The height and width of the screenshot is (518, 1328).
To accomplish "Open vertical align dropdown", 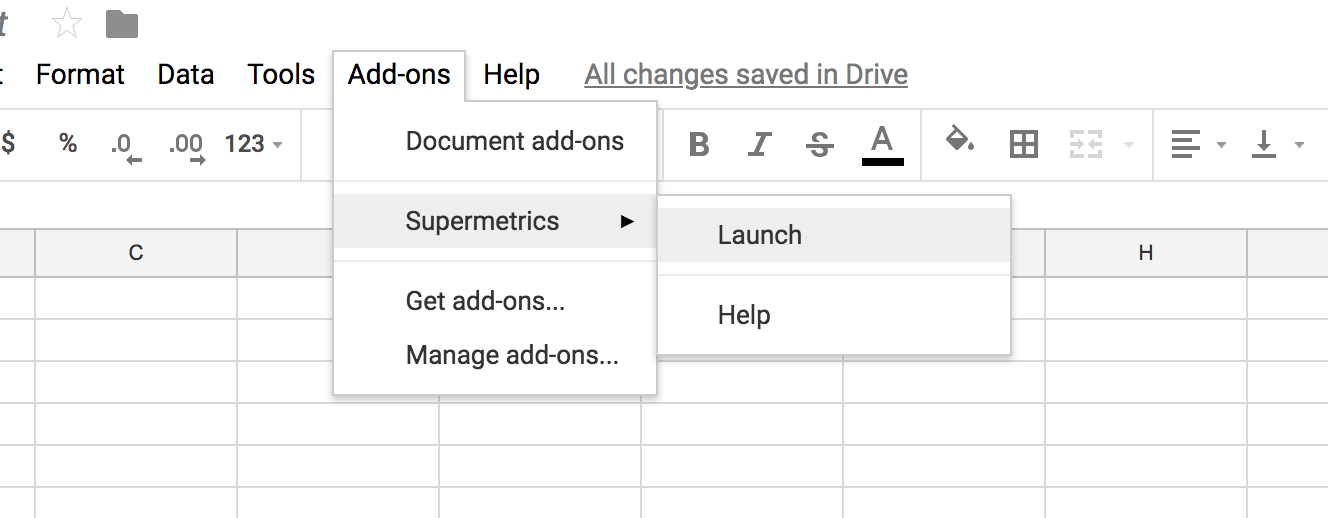I will pyautogui.click(x=1277, y=145).
